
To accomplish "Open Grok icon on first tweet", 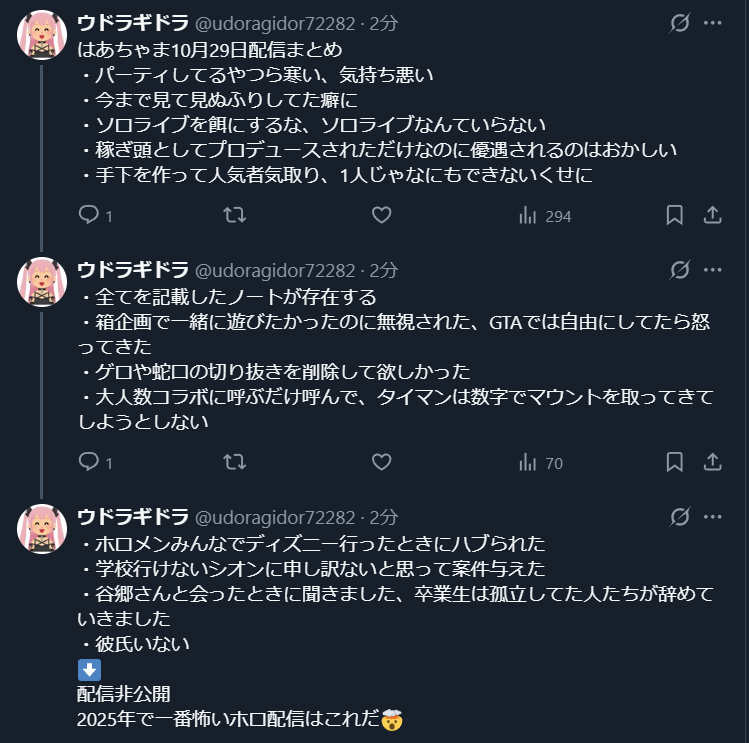I will (x=680, y=23).
